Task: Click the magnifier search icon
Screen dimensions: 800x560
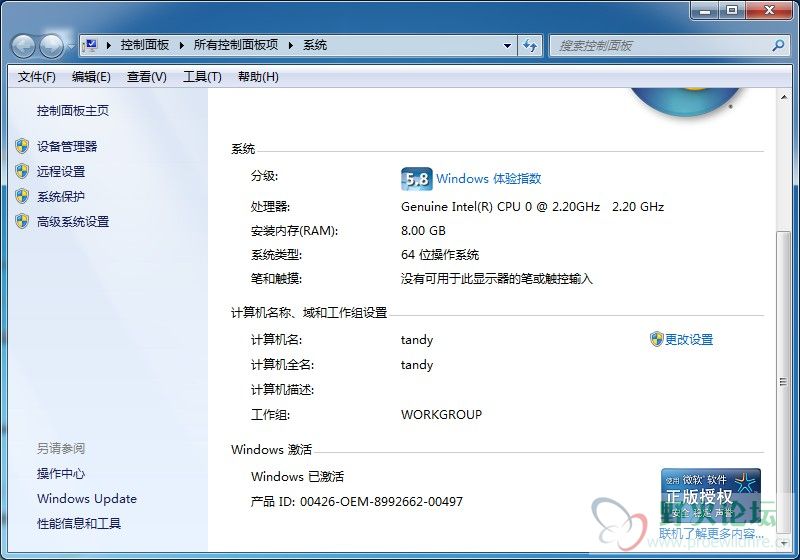Action: click(x=778, y=46)
